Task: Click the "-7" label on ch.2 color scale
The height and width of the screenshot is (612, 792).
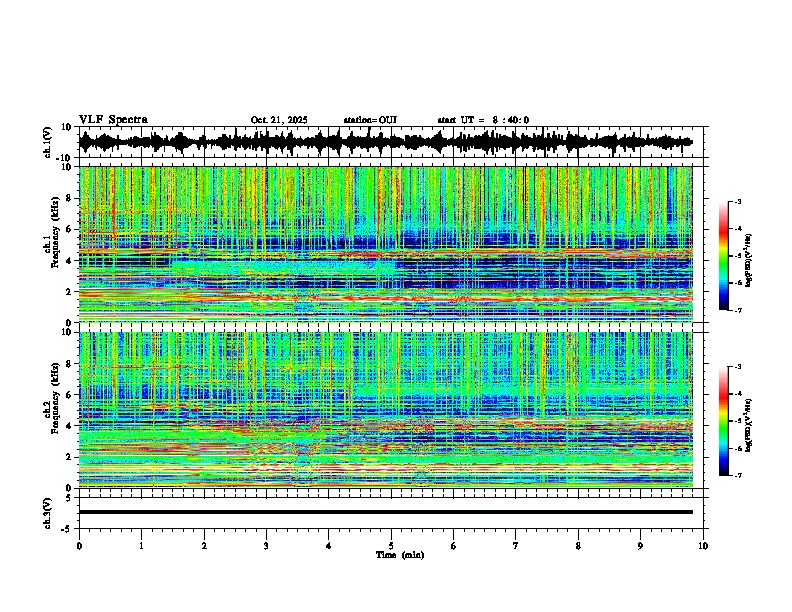Action: 737,475
